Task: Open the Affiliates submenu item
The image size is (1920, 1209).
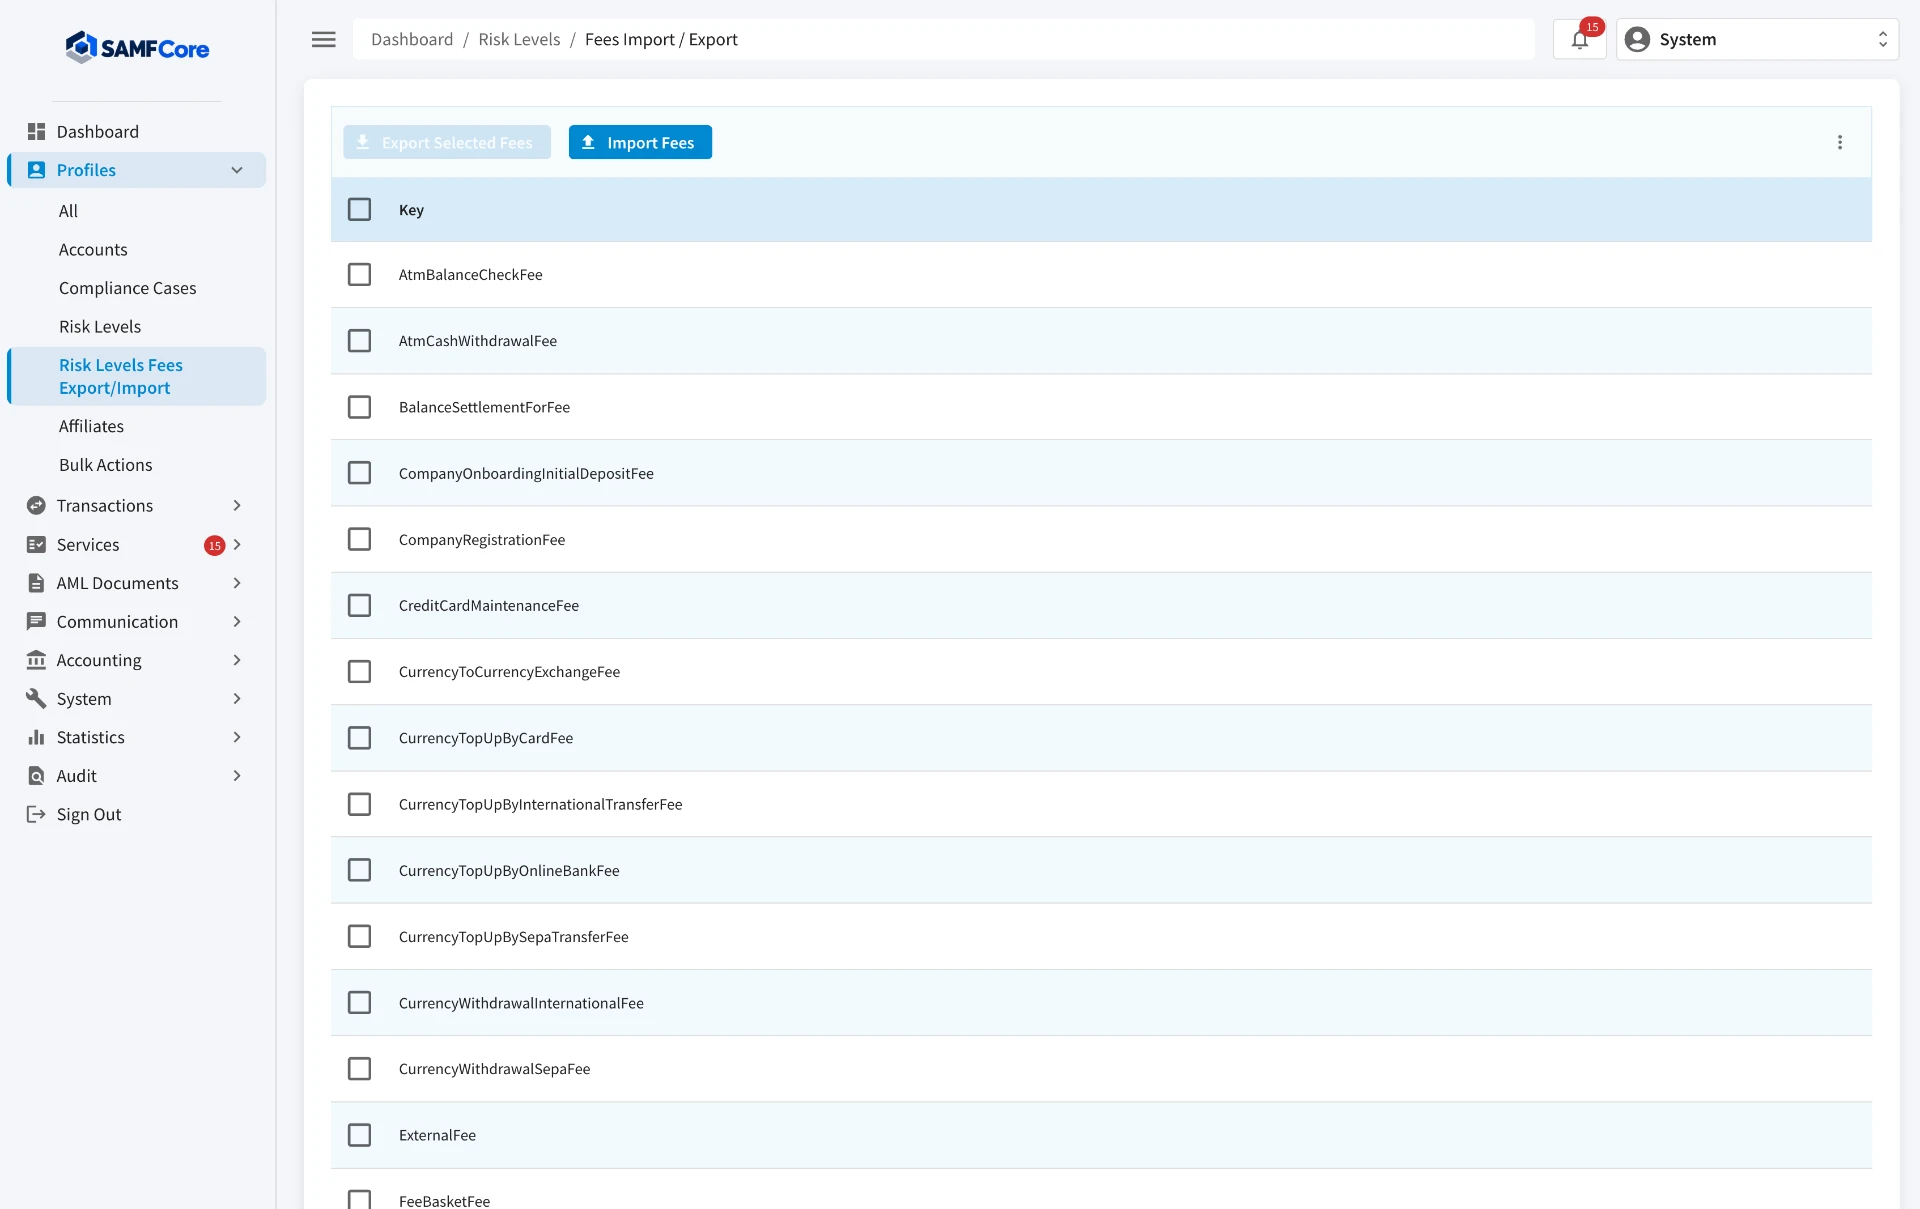Action: 91,426
